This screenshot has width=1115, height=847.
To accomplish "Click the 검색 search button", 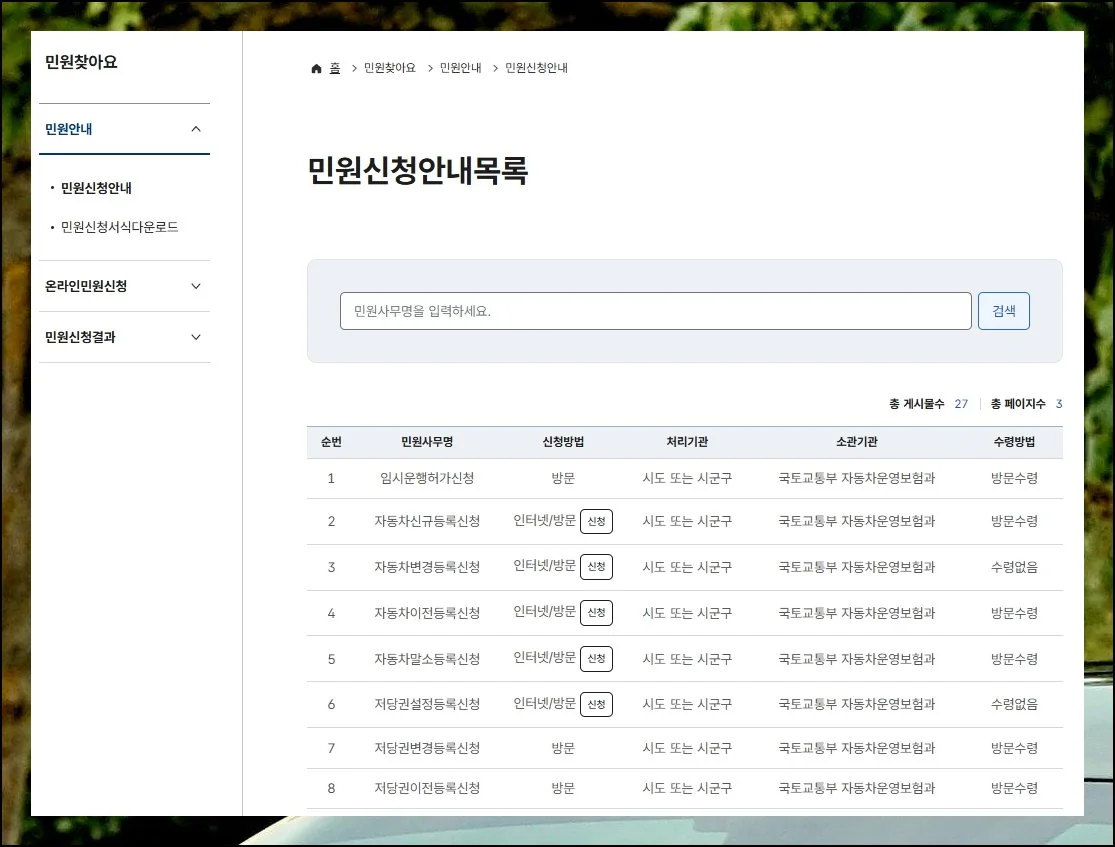I will (x=1003, y=310).
